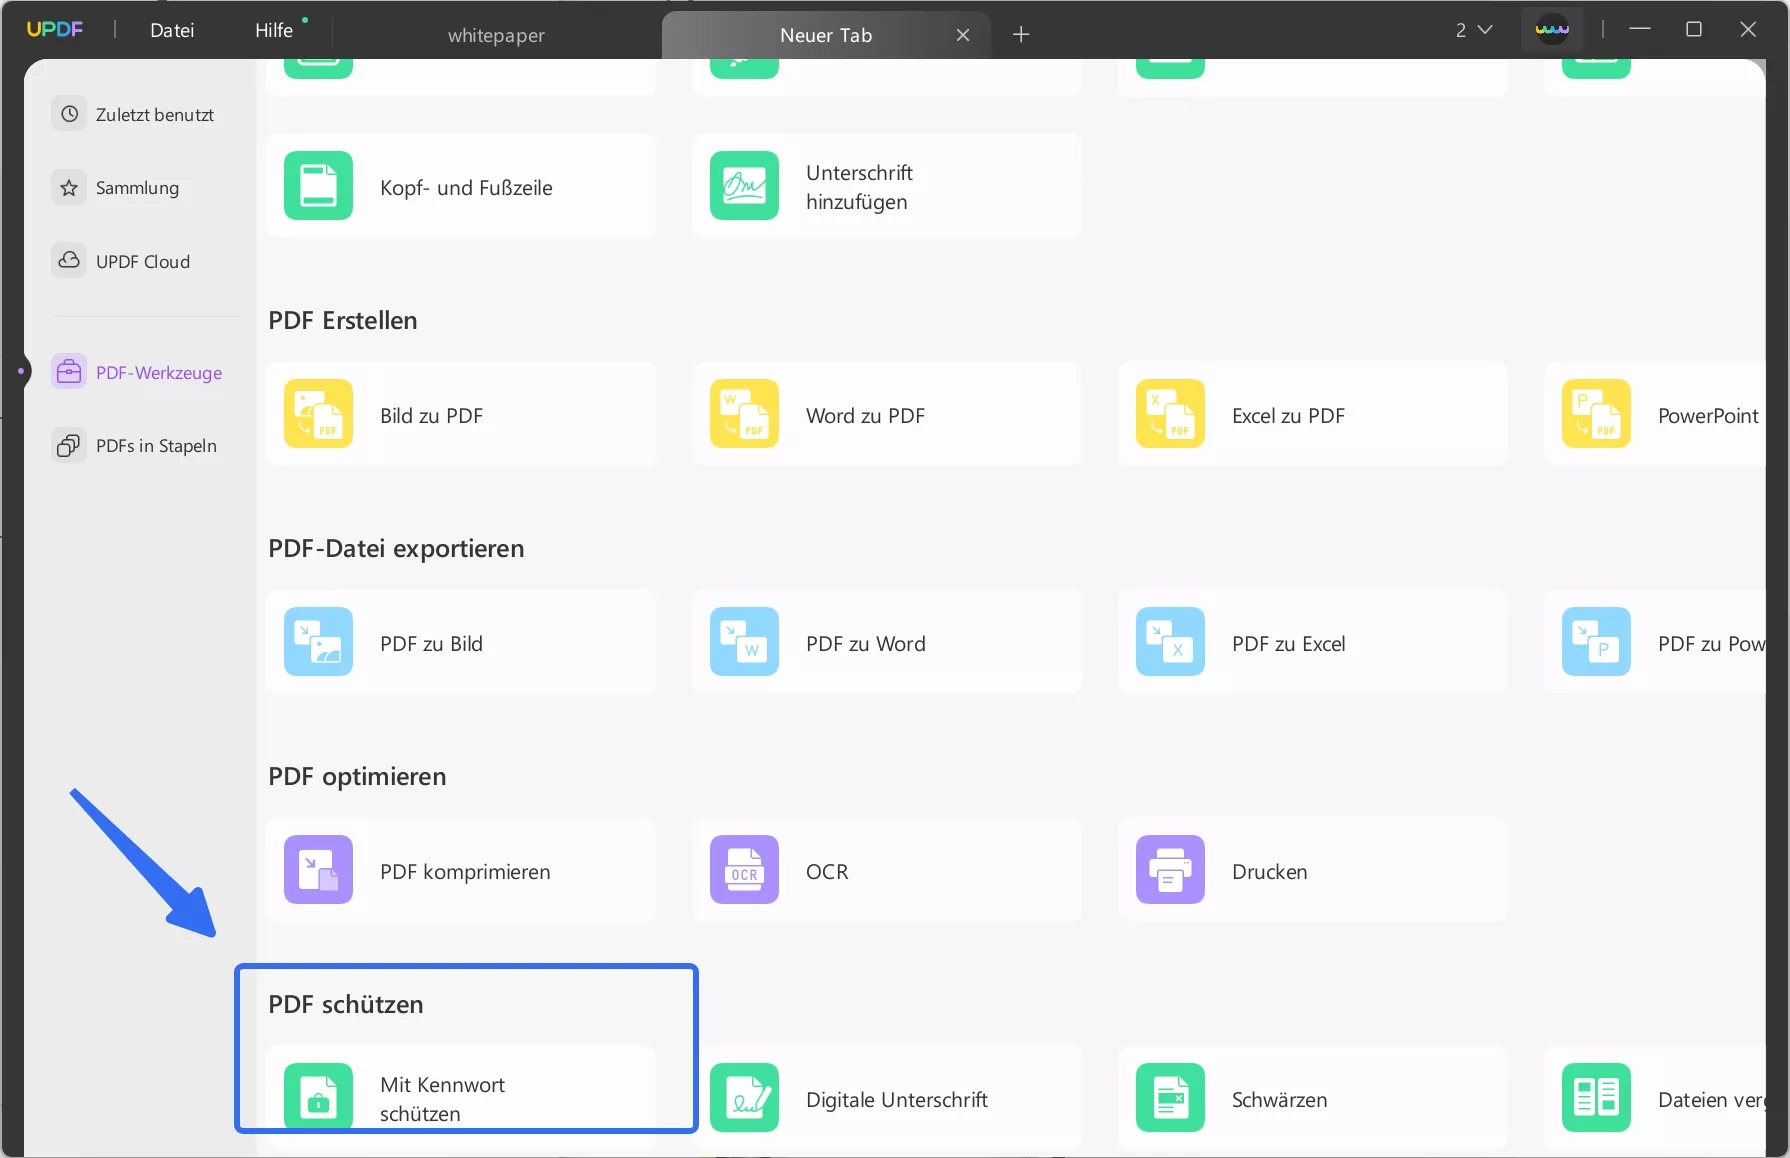Viewport: 1790px width, 1158px height.
Task: Open the Datei menu
Action: (172, 30)
